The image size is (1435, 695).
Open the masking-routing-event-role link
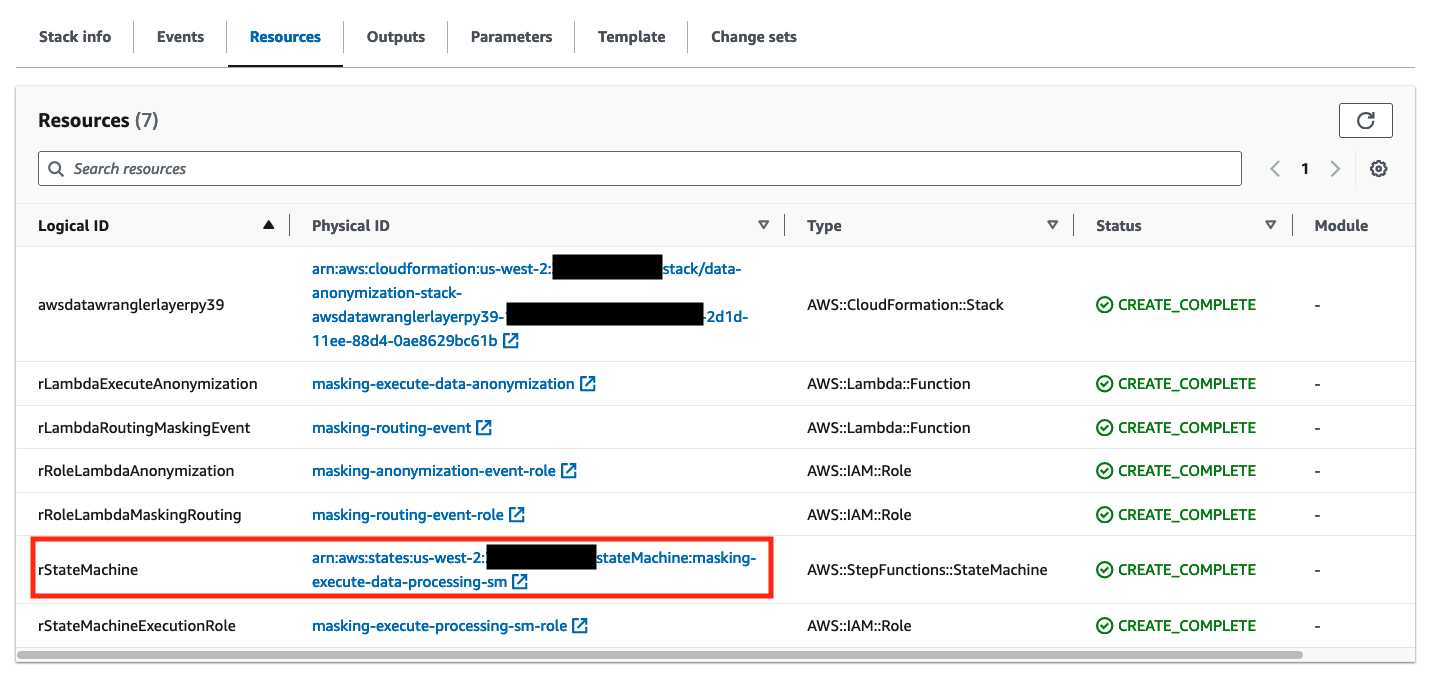click(x=408, y=515)
